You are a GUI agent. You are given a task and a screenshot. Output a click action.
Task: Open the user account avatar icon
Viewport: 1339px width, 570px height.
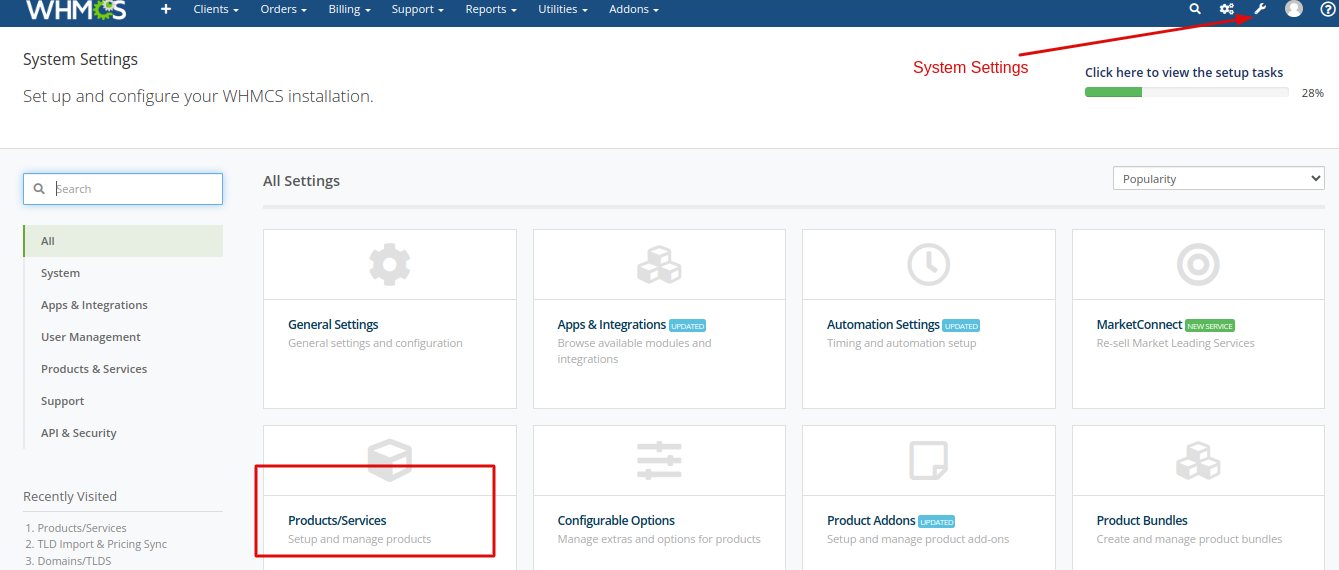click(x=1294, y=9)
